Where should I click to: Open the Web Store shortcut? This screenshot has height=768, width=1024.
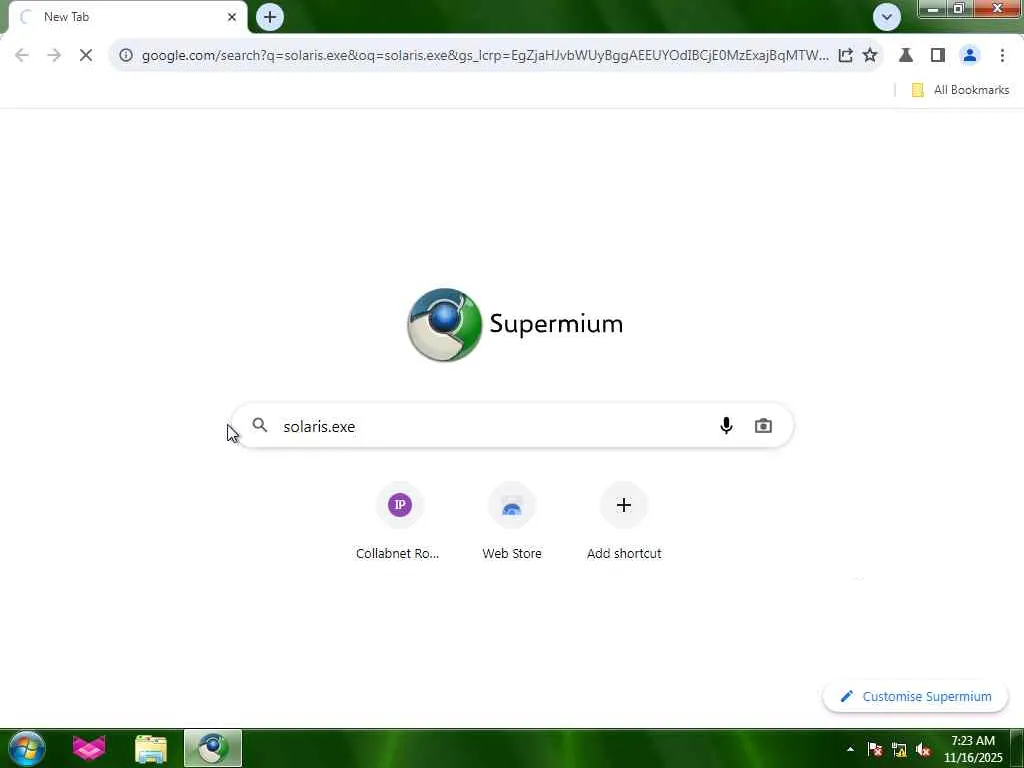click(512, 522)
